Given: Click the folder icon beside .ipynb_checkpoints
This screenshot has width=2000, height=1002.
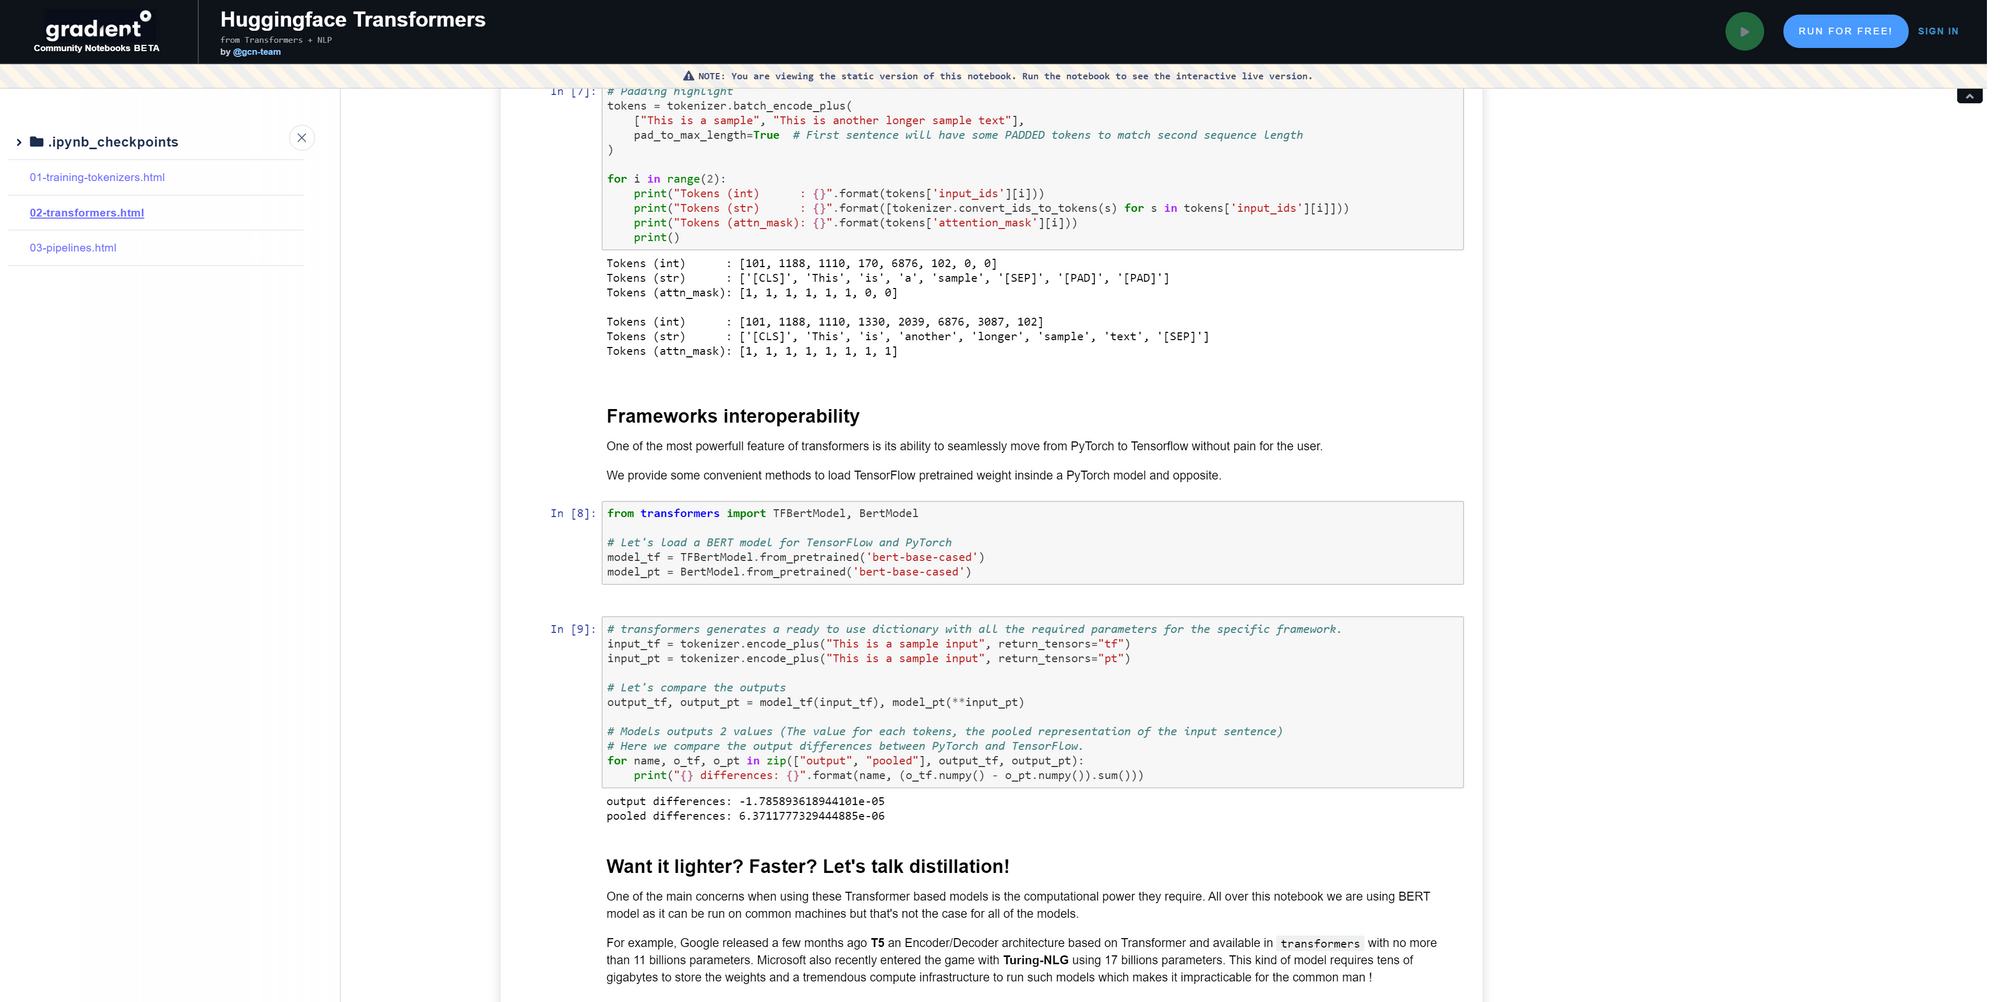Looking at the screenshot, I should [x=37, y=142].
